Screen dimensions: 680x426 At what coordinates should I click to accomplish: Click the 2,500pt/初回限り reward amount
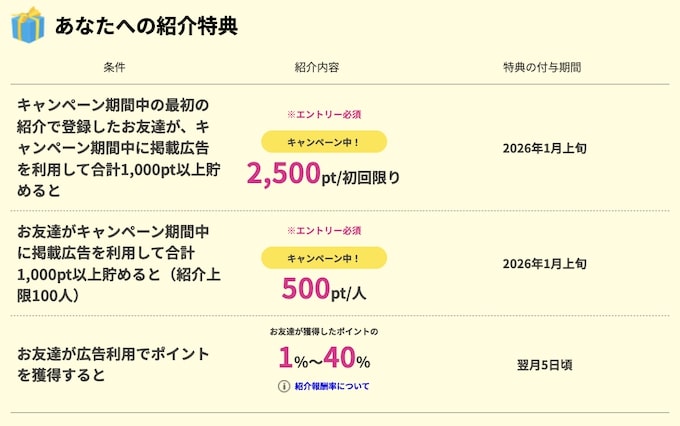(x=323, y=176)
